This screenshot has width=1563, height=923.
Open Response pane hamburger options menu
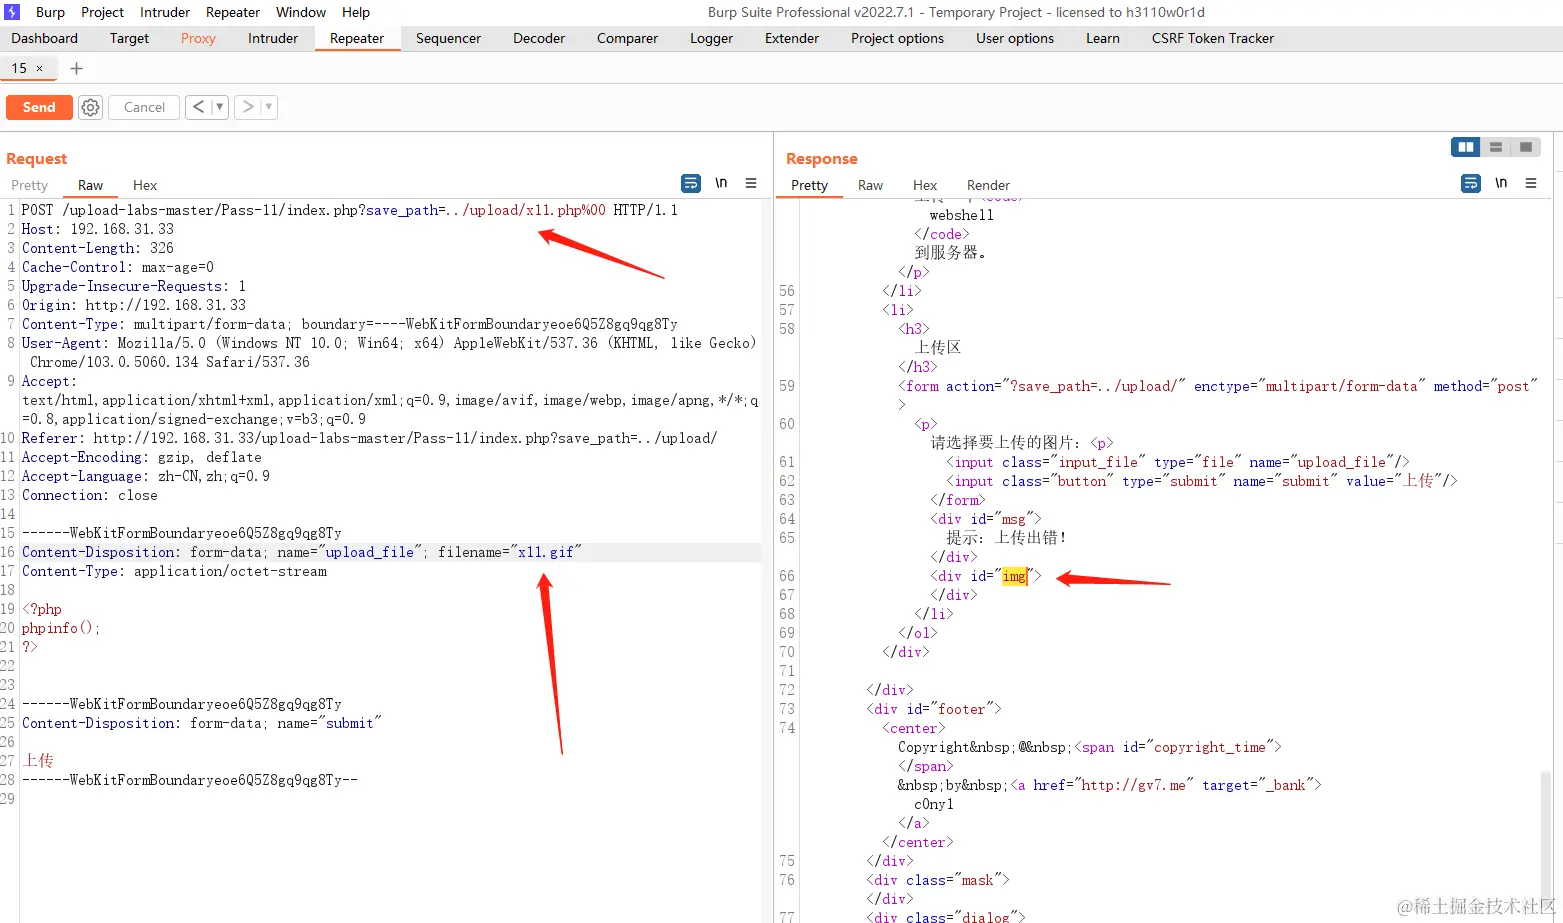[x=1531, y=184]
